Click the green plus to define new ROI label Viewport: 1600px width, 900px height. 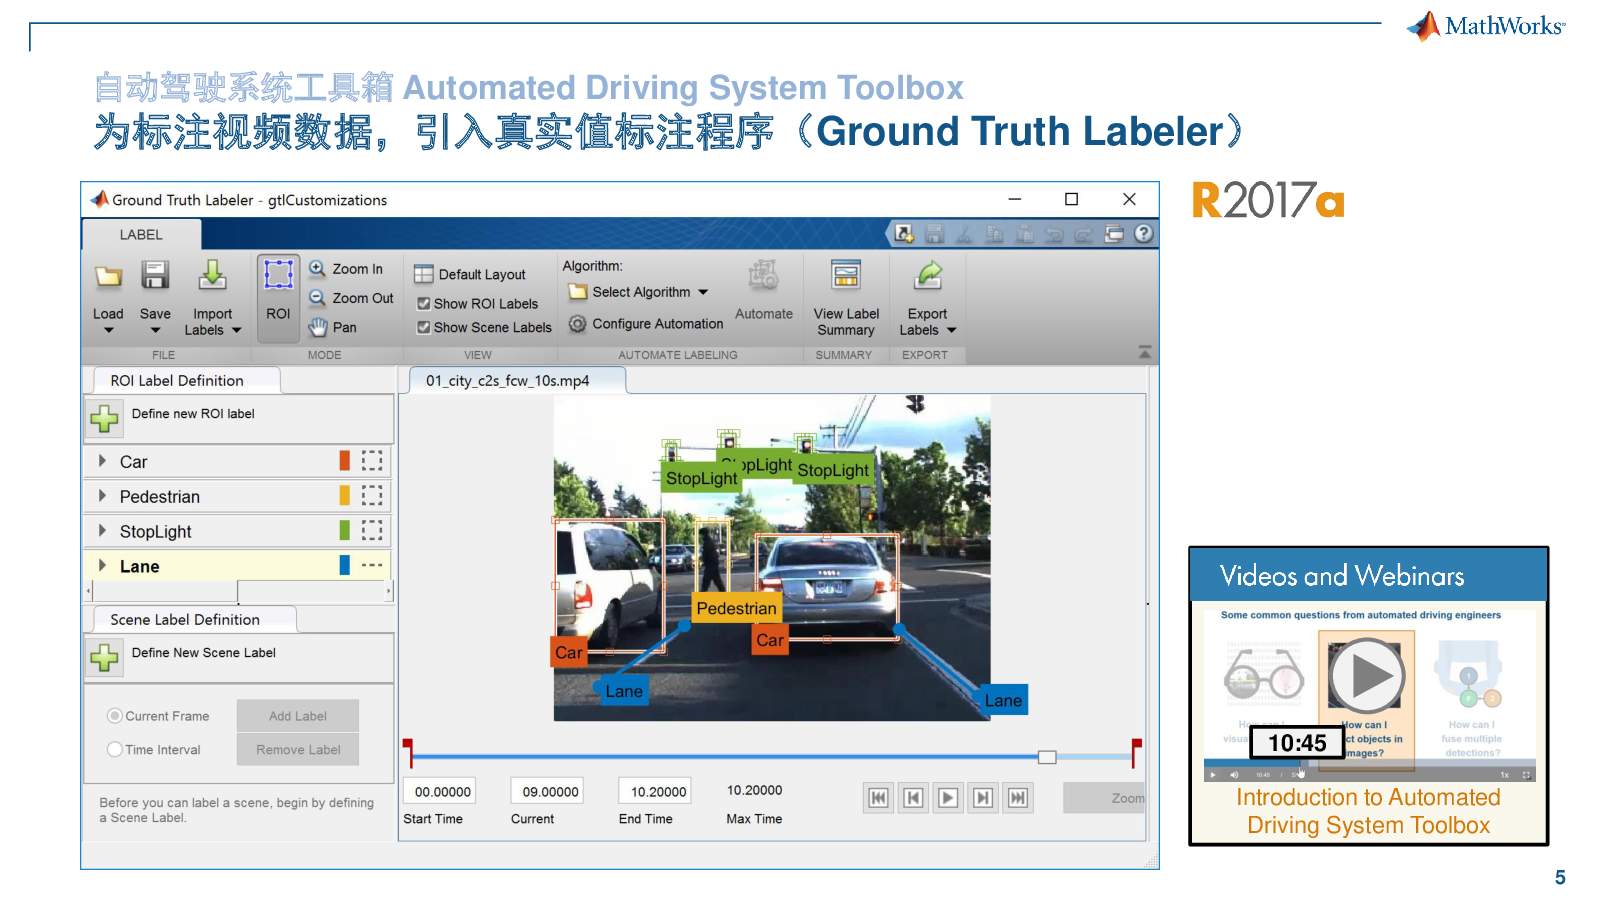pyautogui.click(x=104, y=418)
